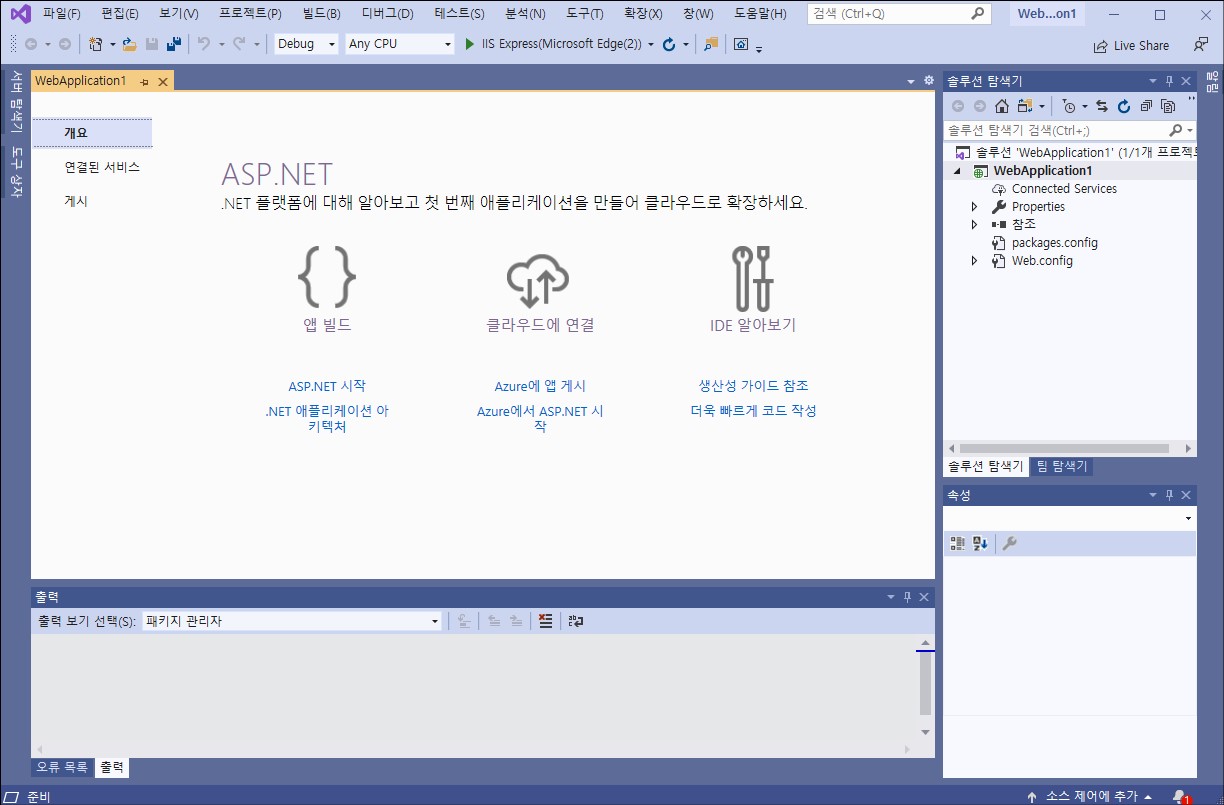Select the 게시 side tab
The width and height of the screenshot is (1224, 805).
coord(76,201)
